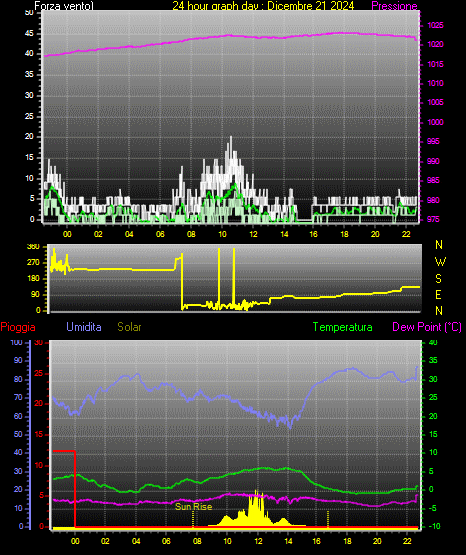
Task: Click the 'Sun Rise' label
Action: click(194, 507)
